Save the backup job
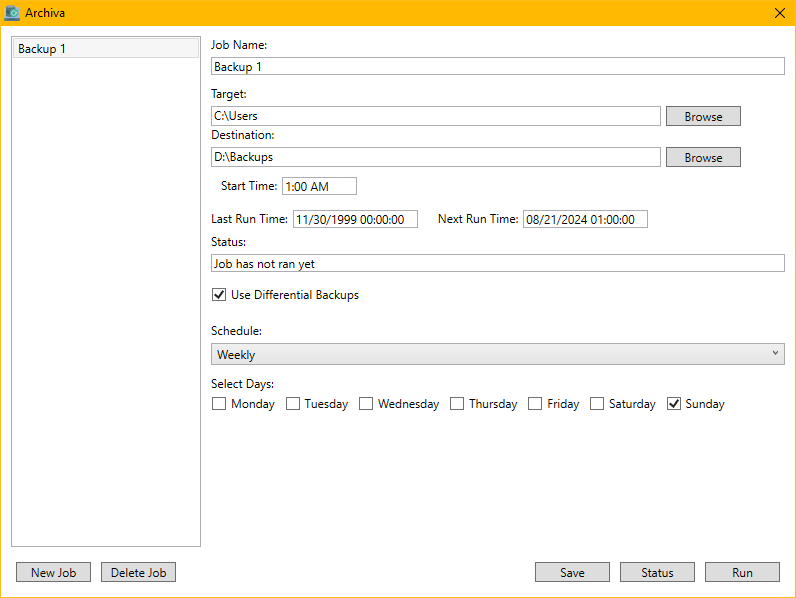The width and height of the screenshot is (796, 598). [x=572, y=572]
